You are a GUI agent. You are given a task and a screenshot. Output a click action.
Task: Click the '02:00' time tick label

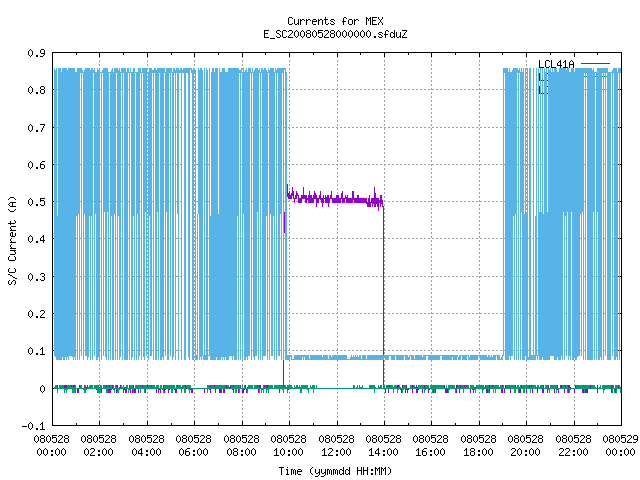[x=98, y=453]
